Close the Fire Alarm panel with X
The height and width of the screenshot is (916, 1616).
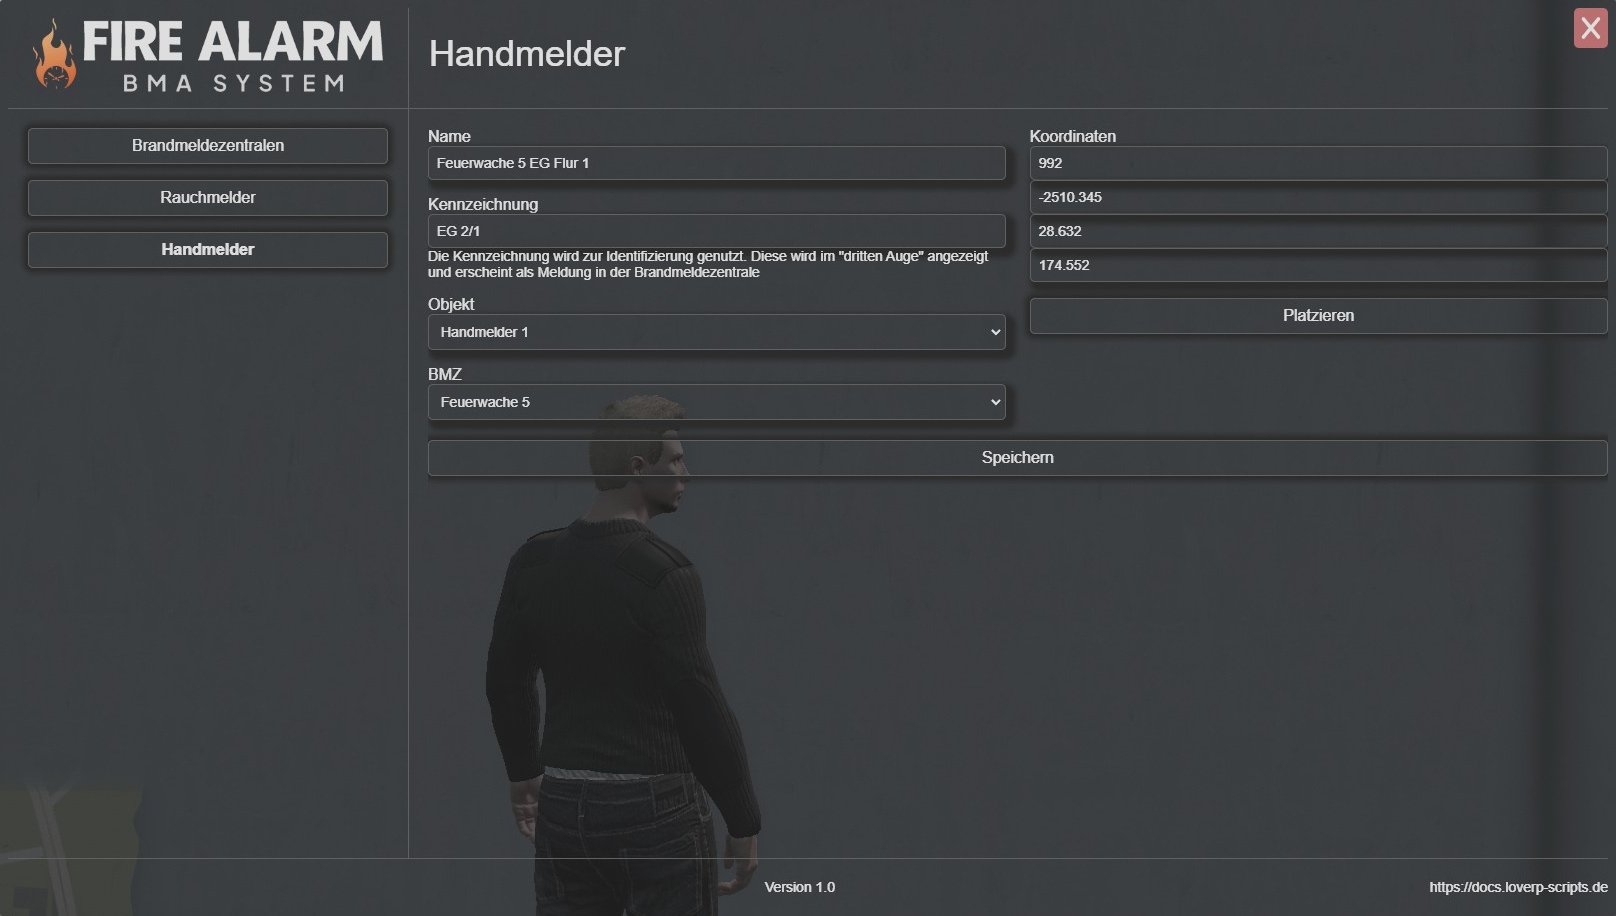pos(1590,28)
